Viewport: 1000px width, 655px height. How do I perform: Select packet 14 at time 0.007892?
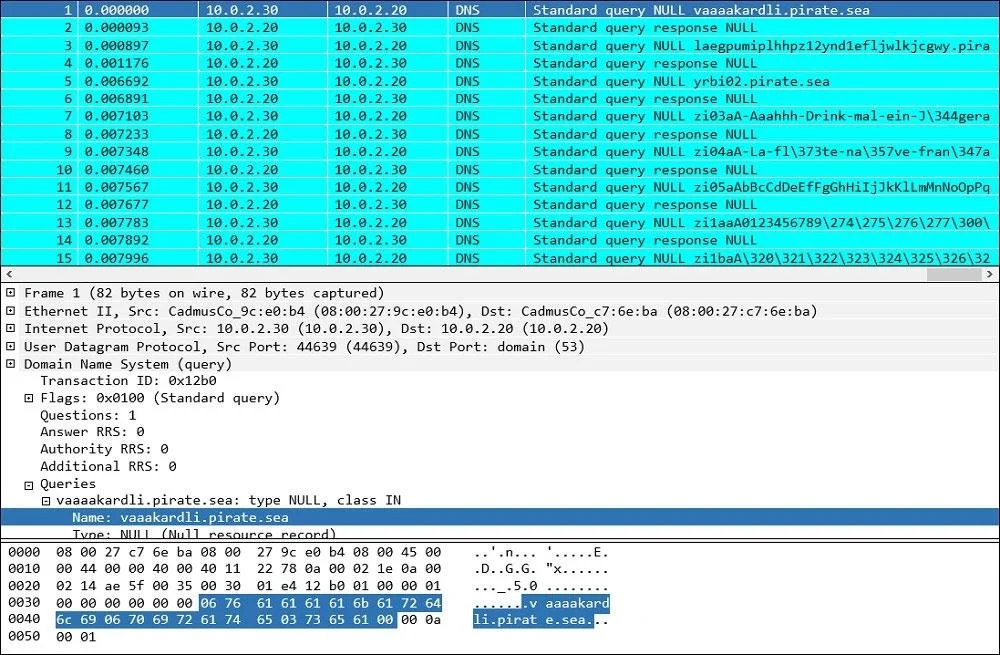point(500,240)
